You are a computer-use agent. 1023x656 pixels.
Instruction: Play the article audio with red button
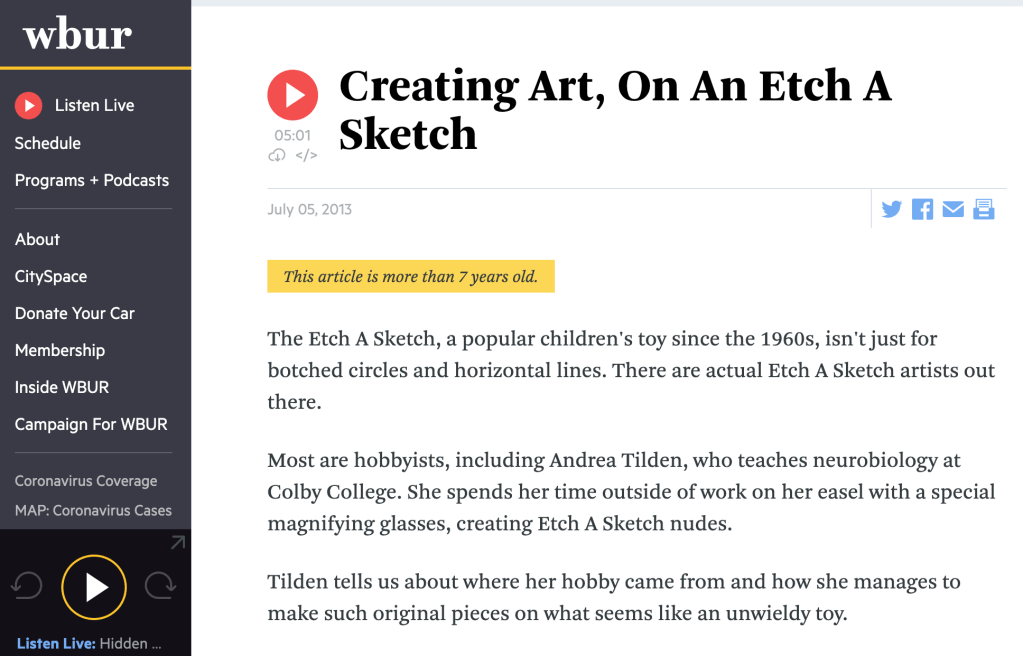click(292, 95)
